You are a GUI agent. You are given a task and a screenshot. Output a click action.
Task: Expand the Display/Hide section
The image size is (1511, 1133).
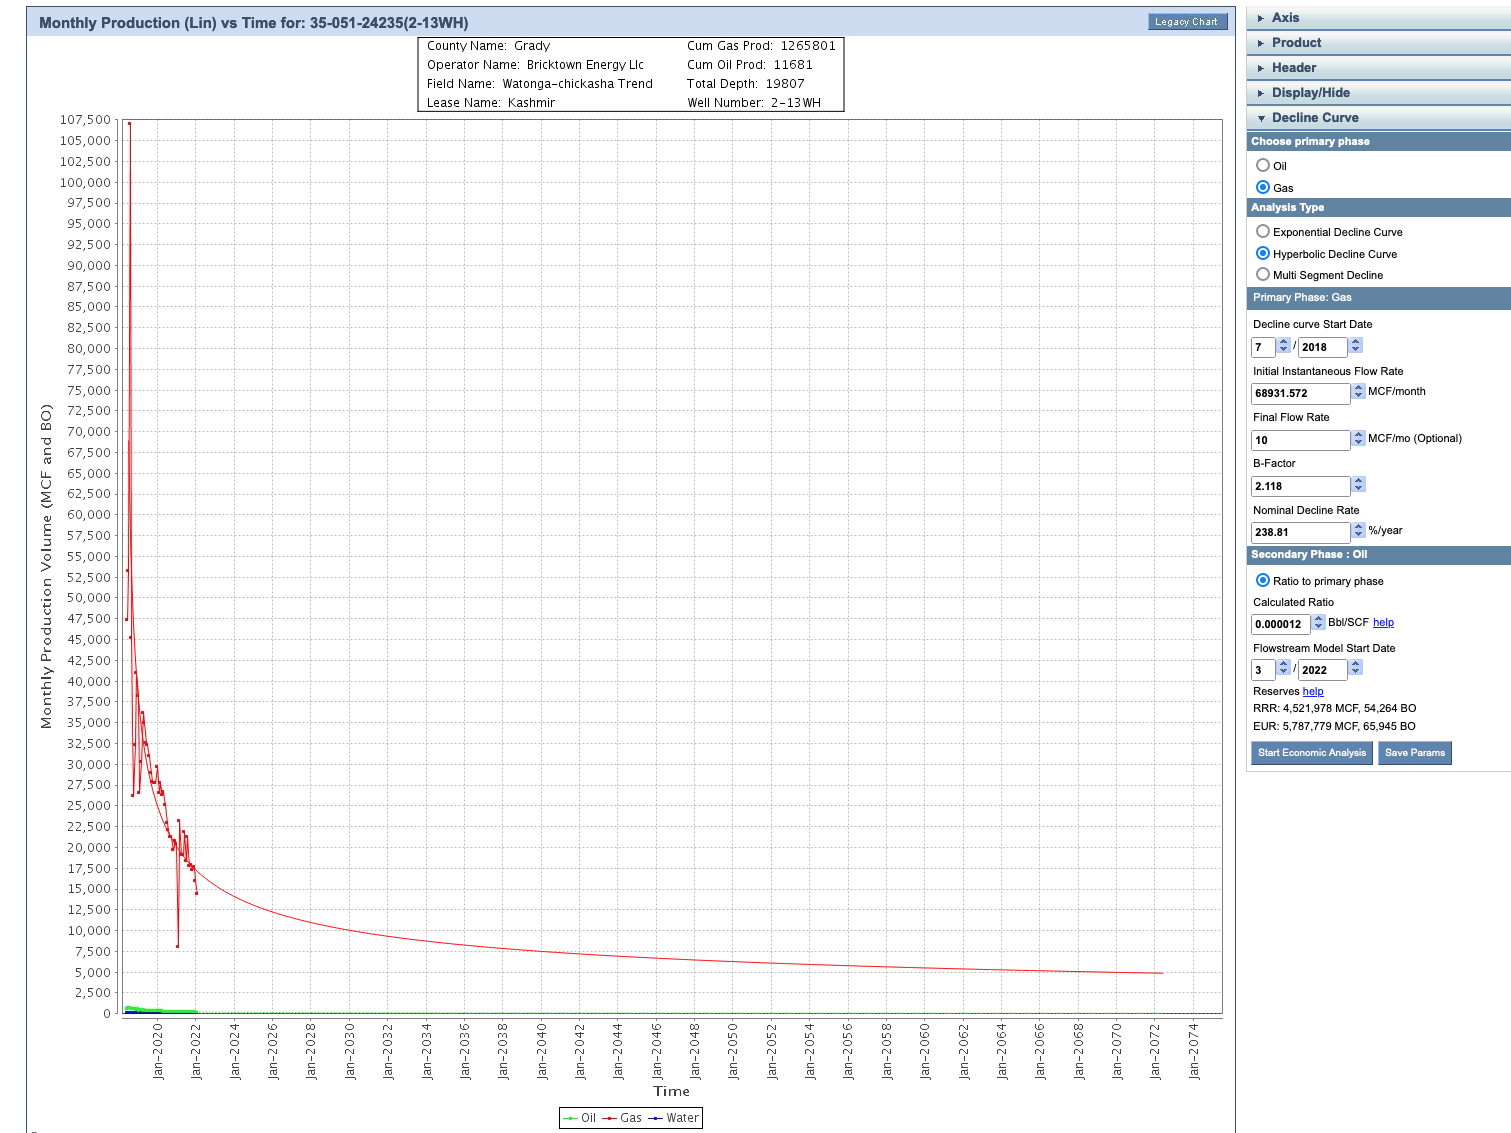(1310, 93)
